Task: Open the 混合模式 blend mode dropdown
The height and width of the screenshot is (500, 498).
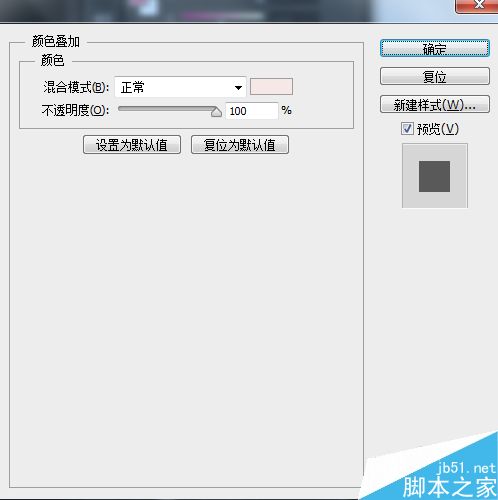Action: [180, 87]
